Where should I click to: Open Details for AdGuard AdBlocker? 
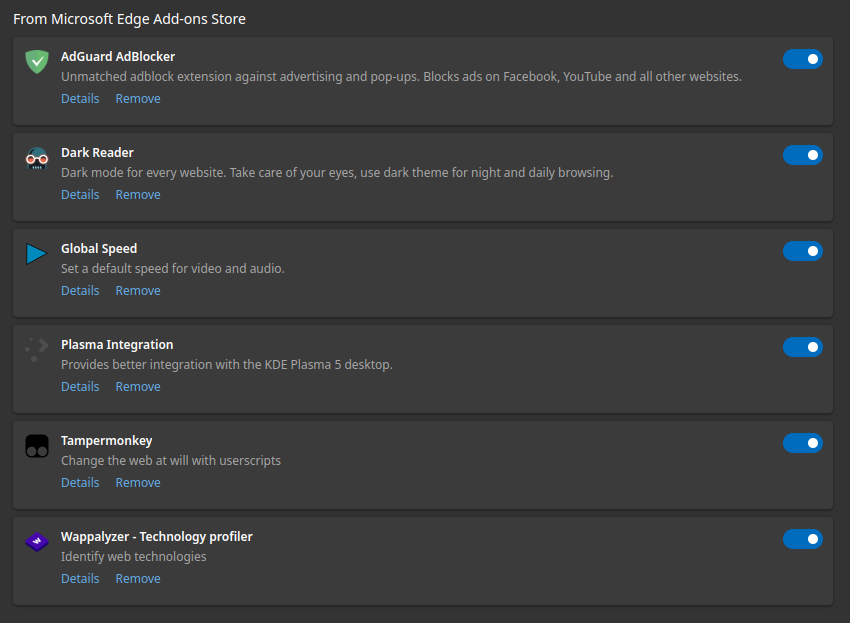pos(80,99)
